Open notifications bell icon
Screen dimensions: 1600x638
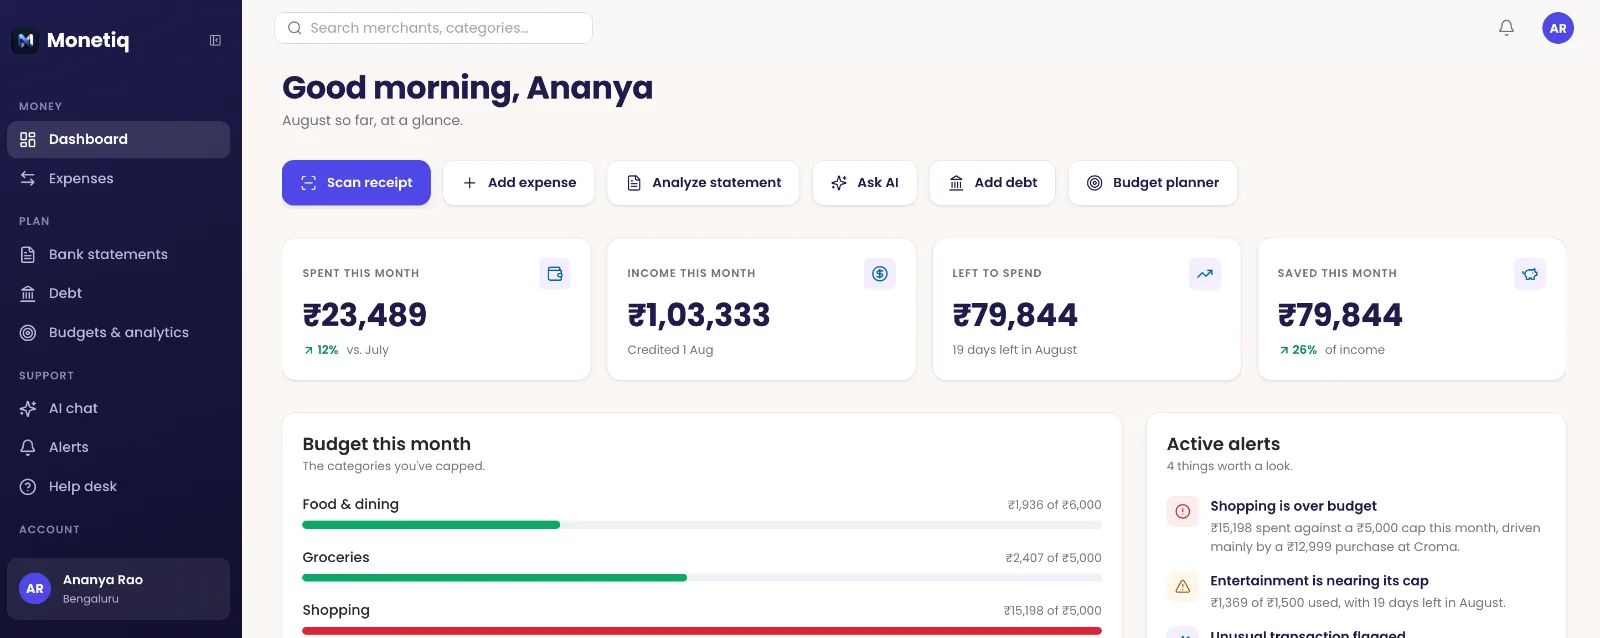[1506, 28]
